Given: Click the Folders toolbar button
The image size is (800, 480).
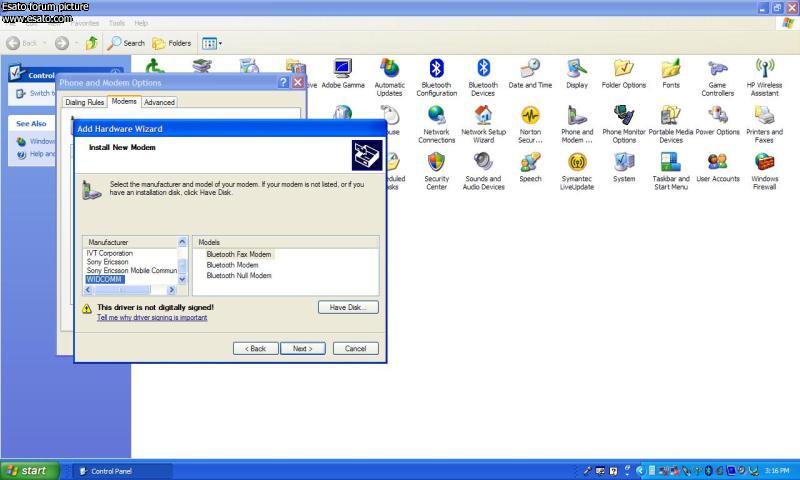Looking at the screenshot, I should coord(172,43).
